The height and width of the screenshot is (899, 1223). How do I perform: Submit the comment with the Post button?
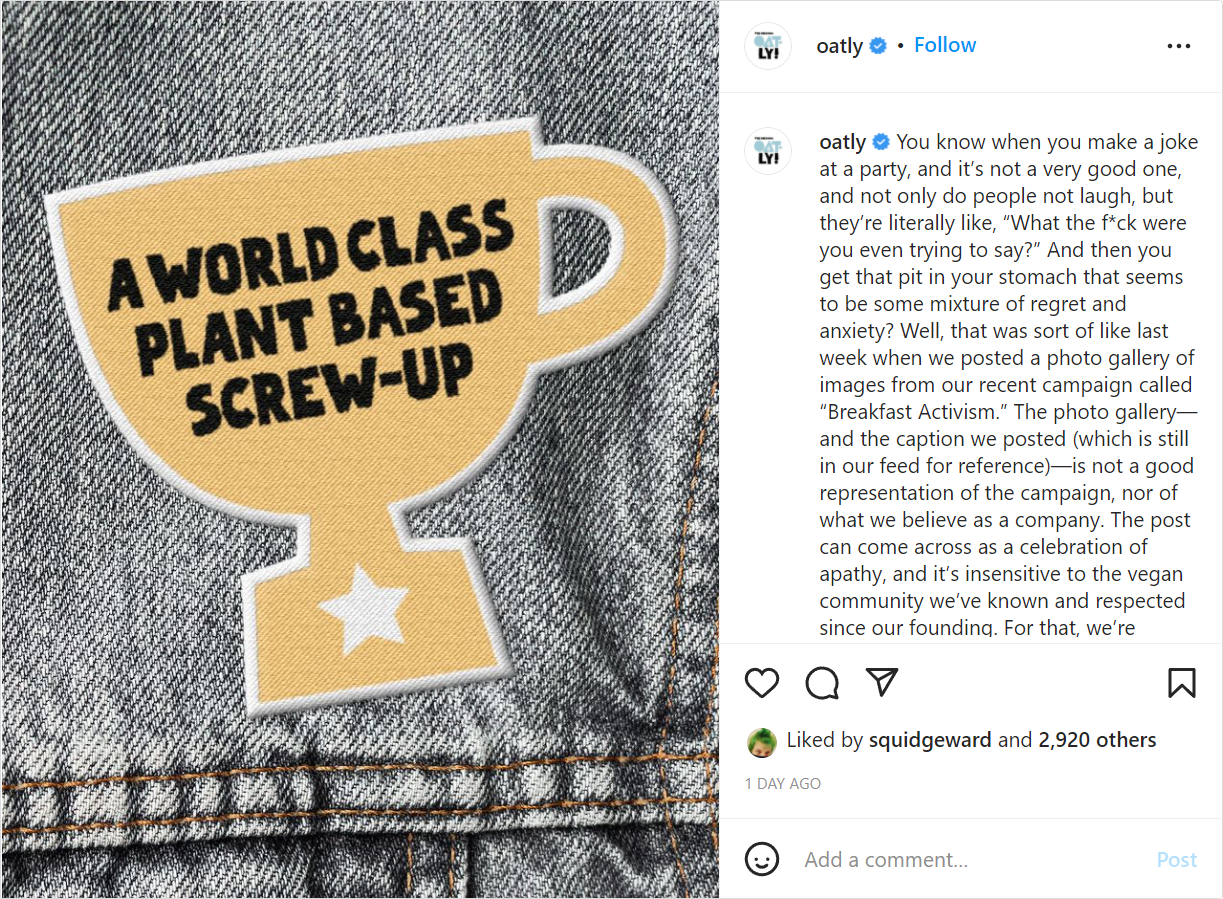(1177, 860)
